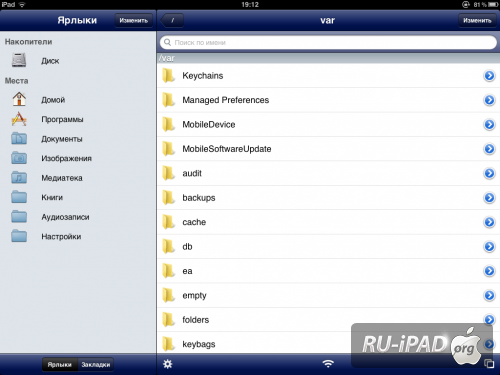Screen dimensions: 500x375
Task: Click the db folder icon
Action: [x=168, y=246]
